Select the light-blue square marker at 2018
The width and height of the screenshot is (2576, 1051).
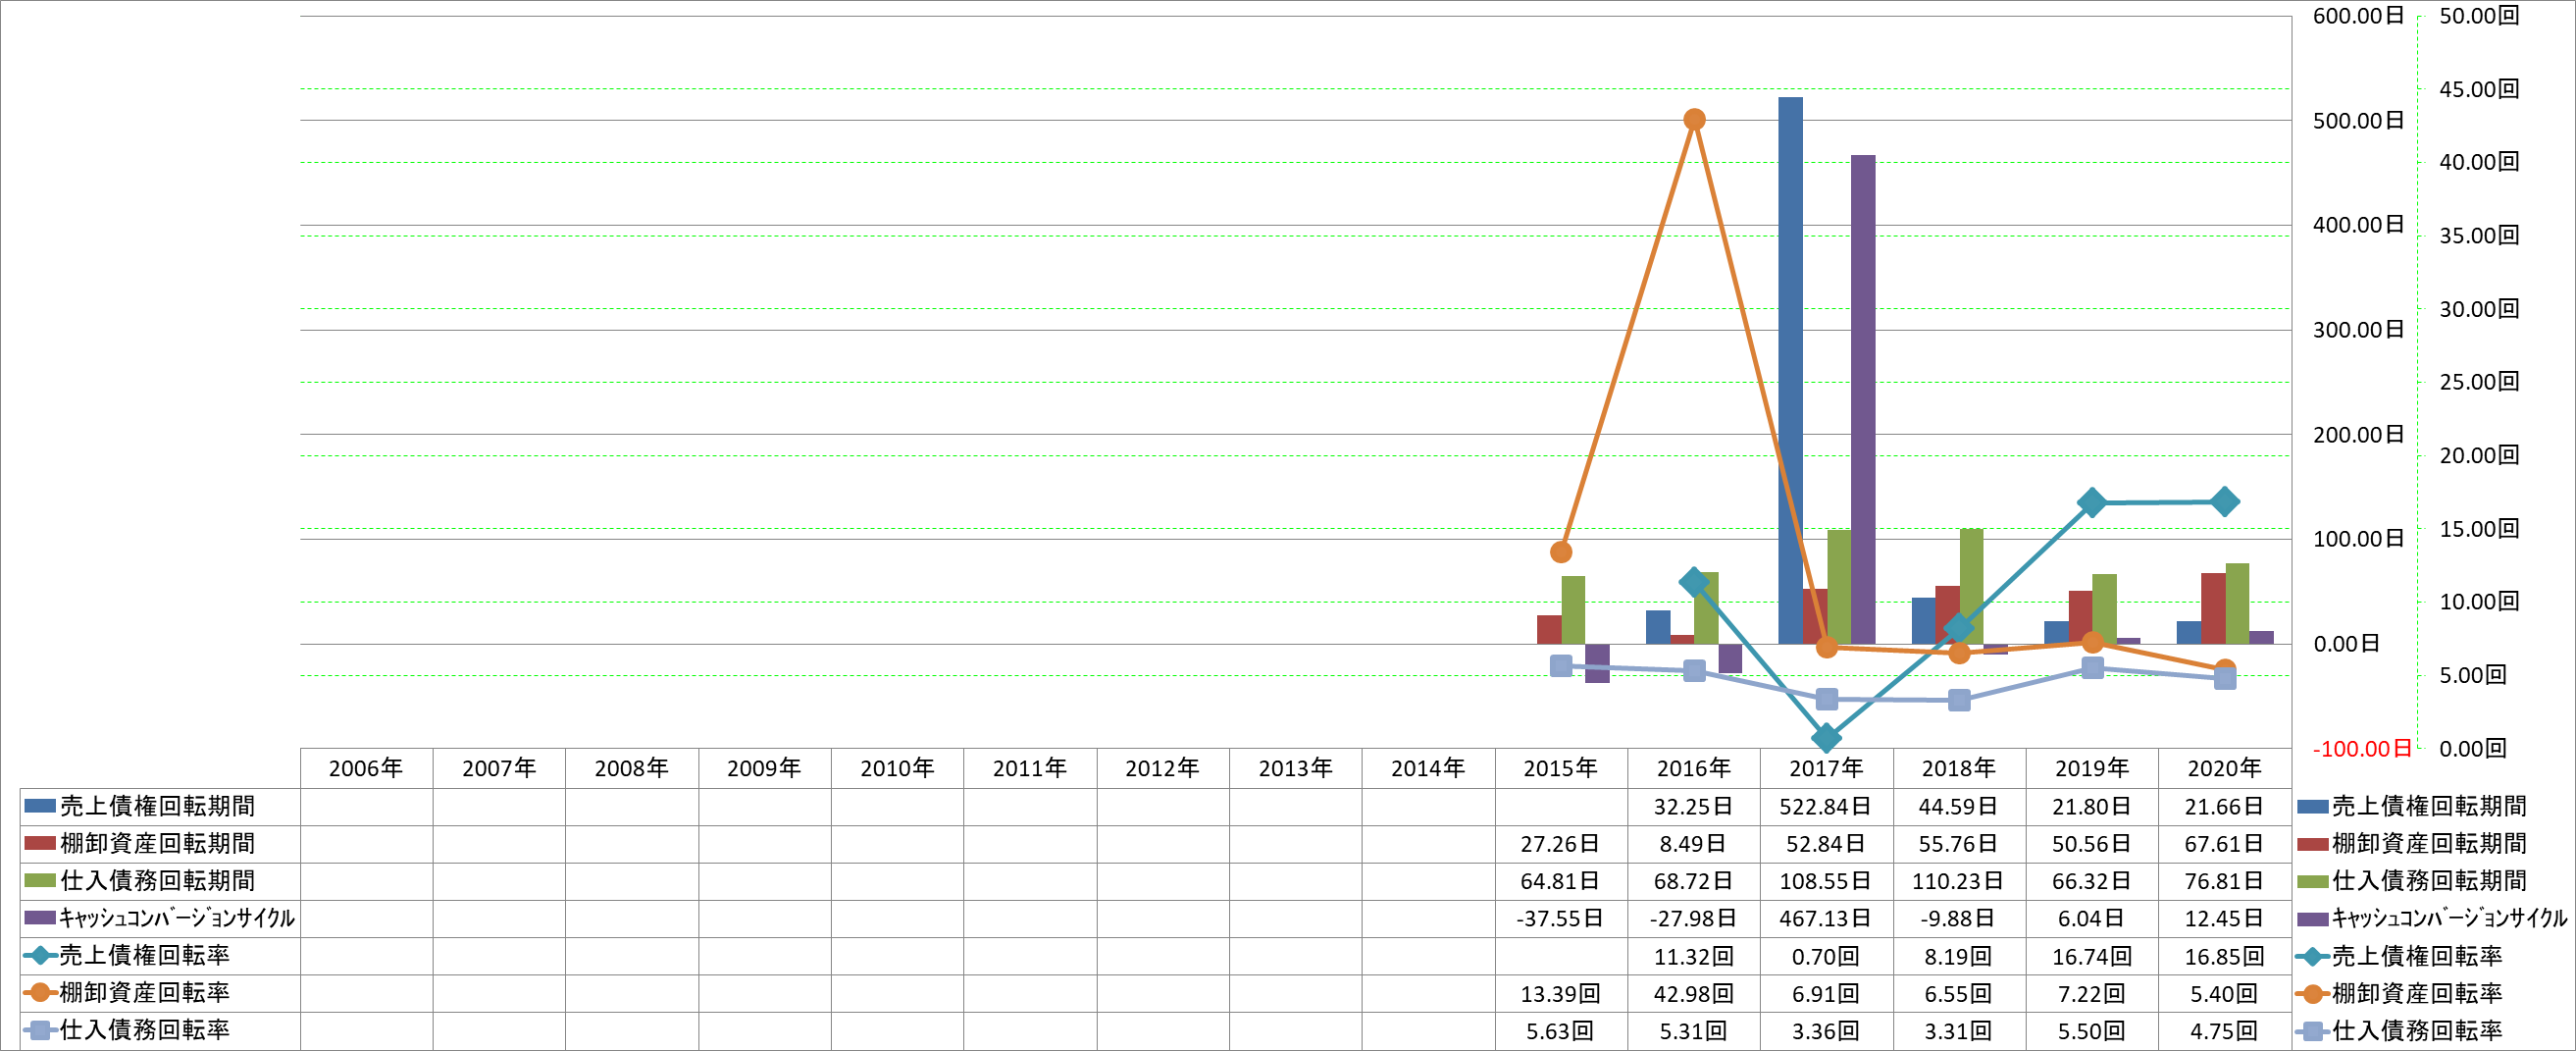1959,700
